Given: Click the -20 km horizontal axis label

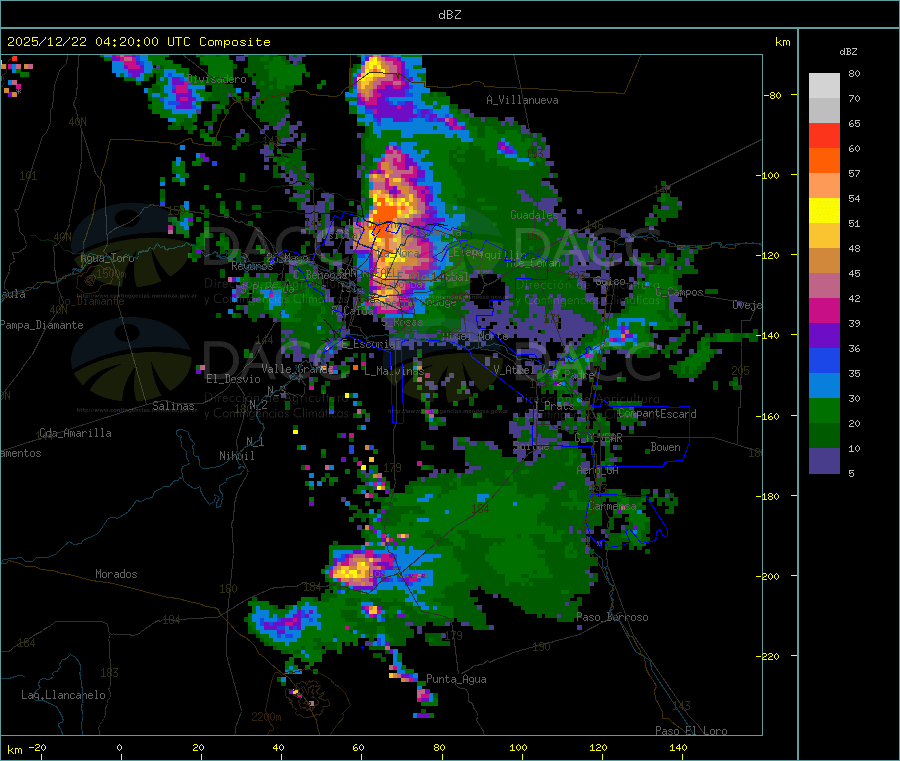Looking at the screenshot, I should pyautogui.click(x=38, y=747).
